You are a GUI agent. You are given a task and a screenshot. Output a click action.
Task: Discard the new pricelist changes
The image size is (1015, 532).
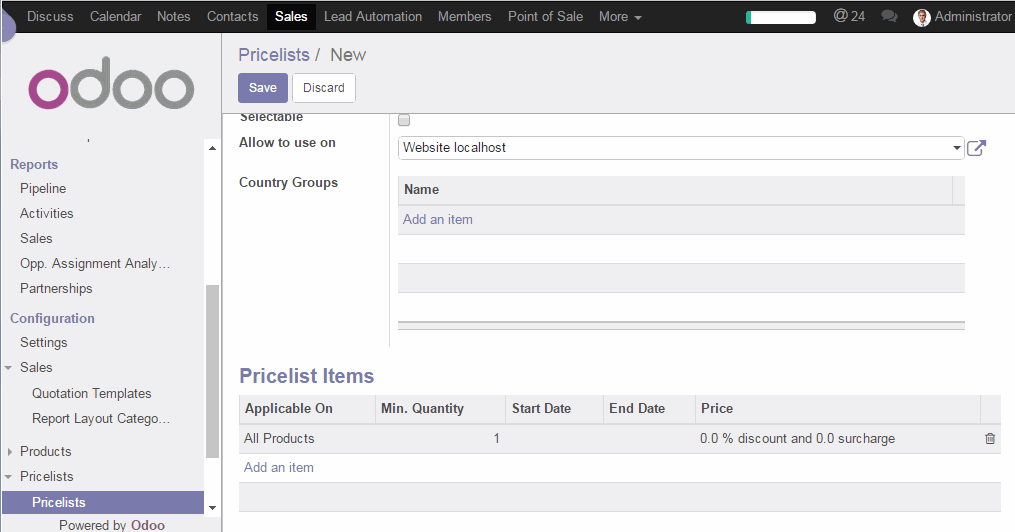click(x=323, y=88)
